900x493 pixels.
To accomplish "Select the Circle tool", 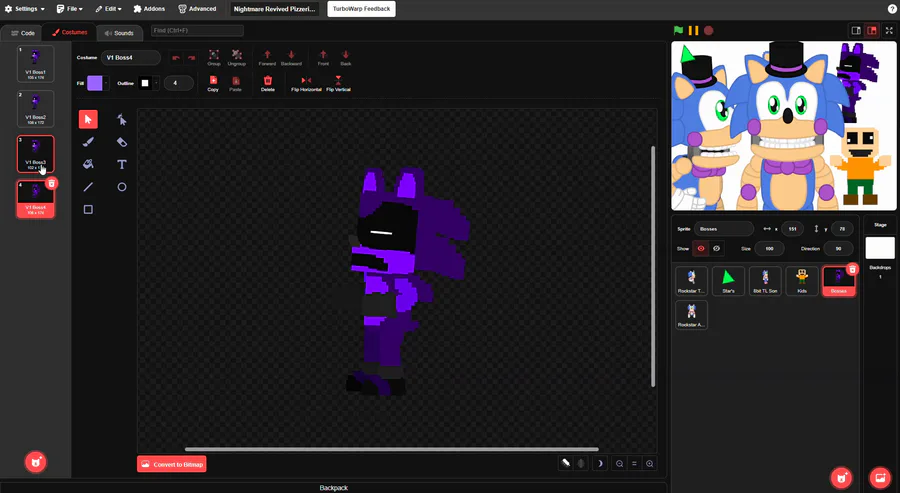I will pos(122,187).
